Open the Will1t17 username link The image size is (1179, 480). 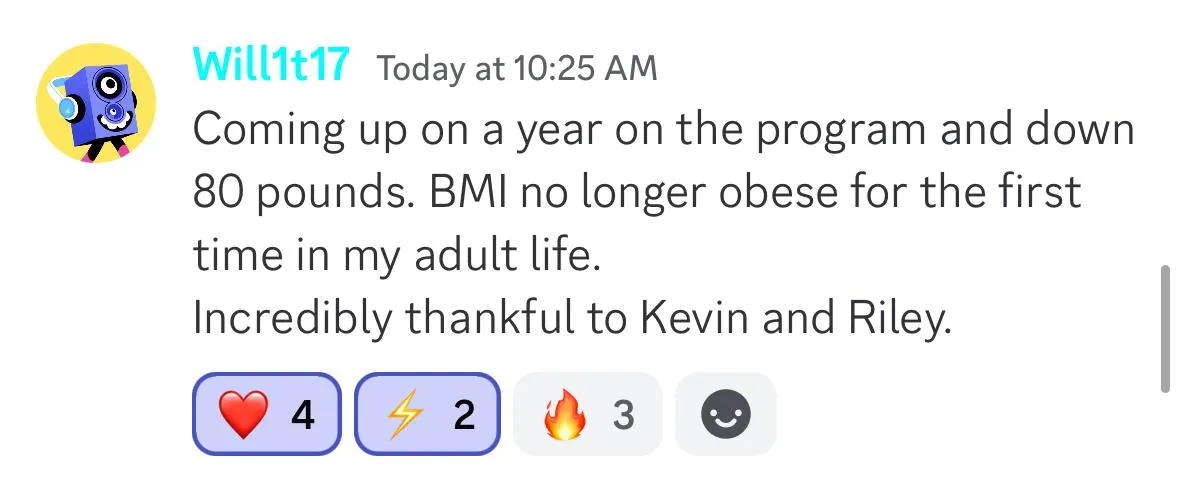tap(271, 65)
